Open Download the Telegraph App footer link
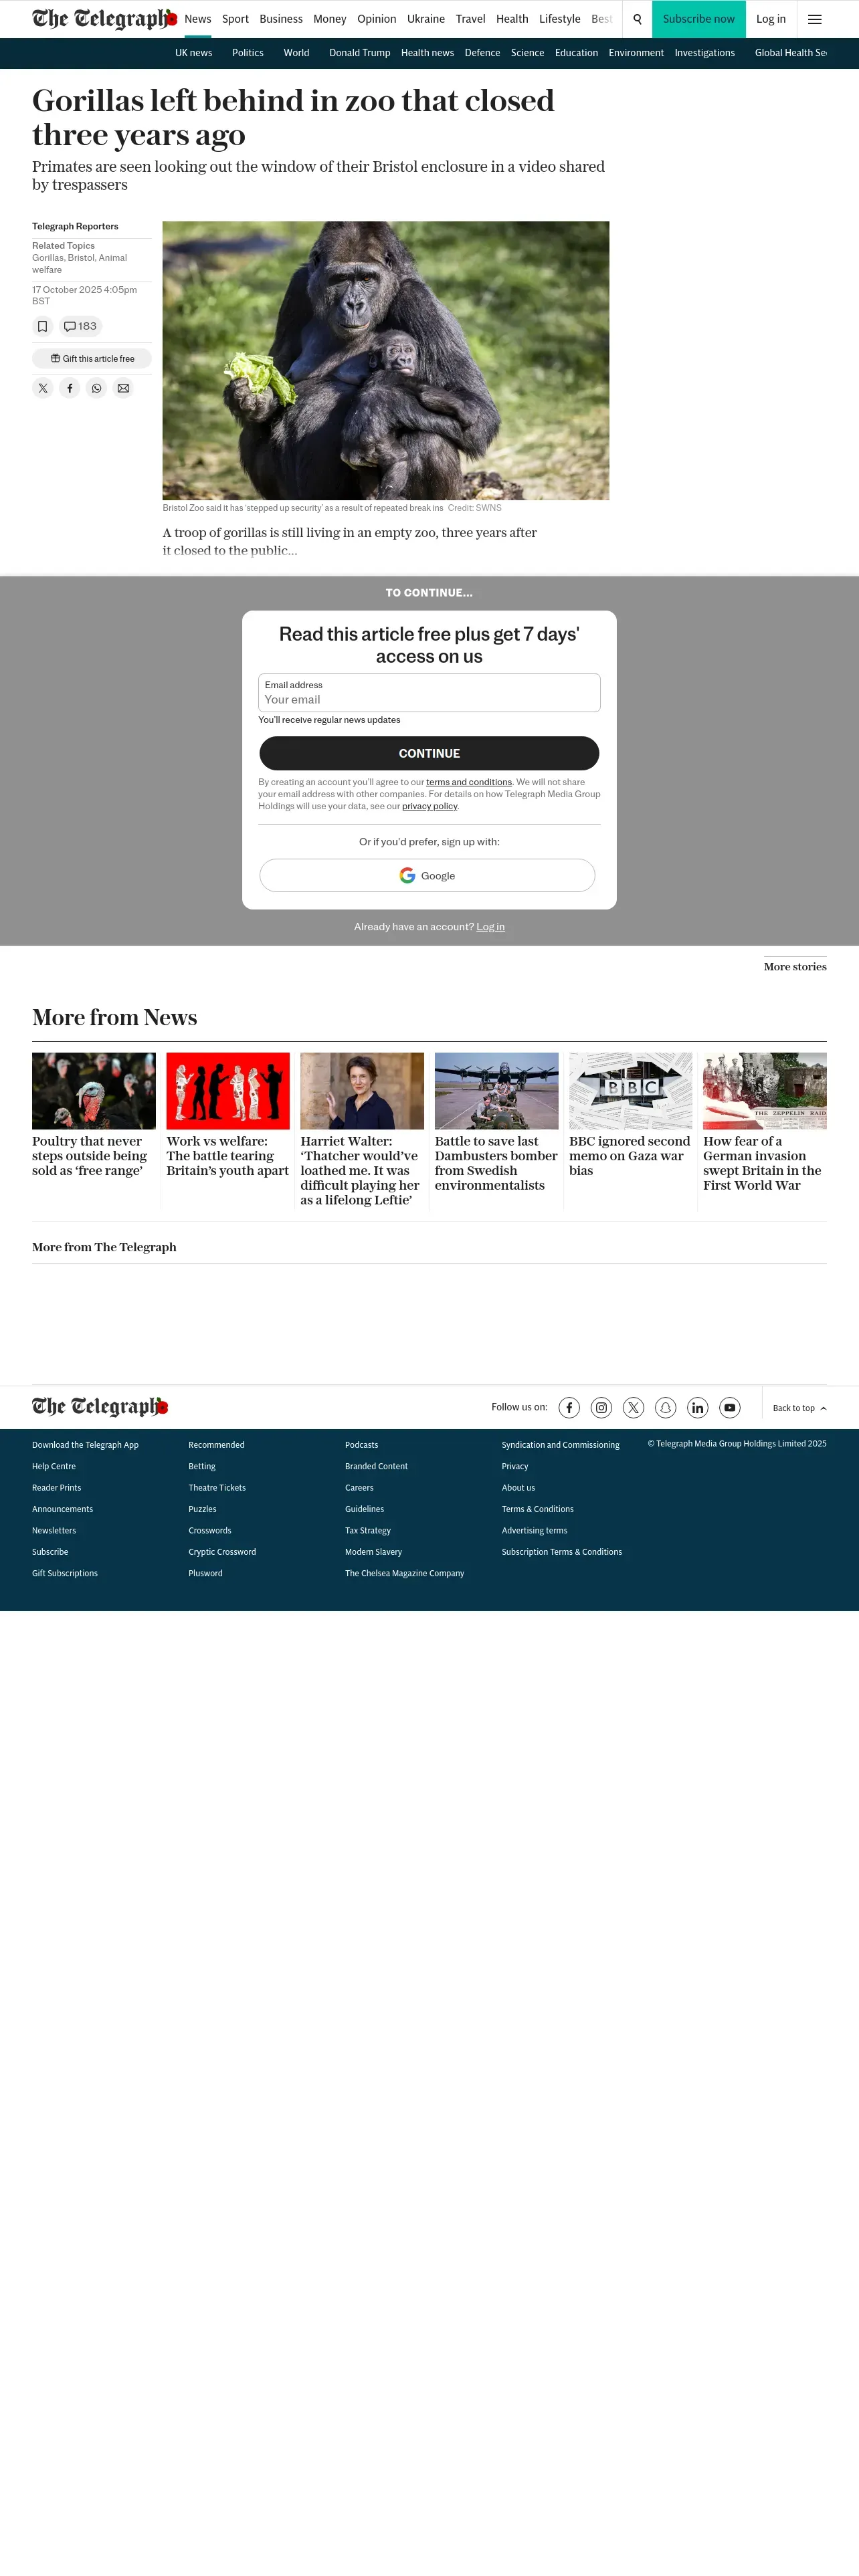The image size is (859, 2576). click(x=85, y=1445)
